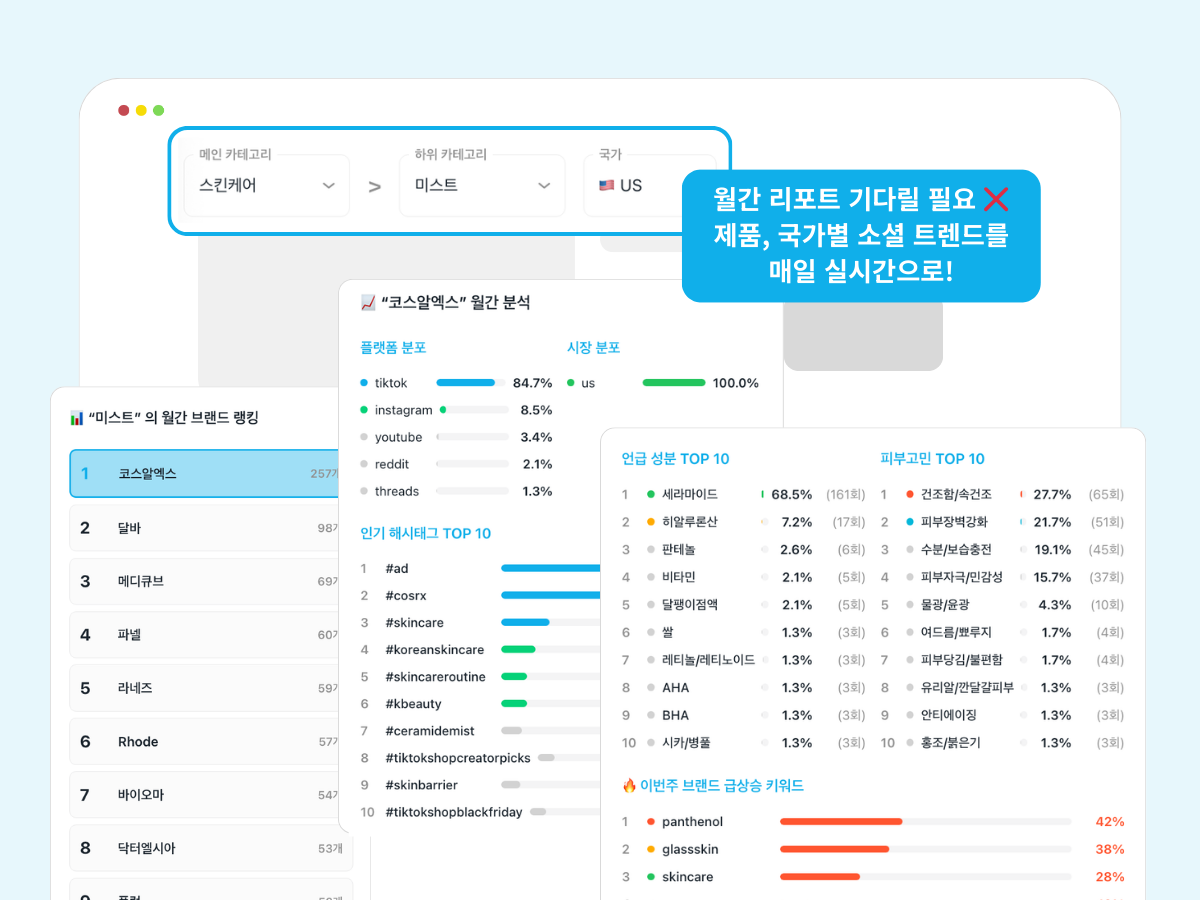This screenshot has width=1200, height=900.
Task: Click Rhode in the brand ranking list
Action: (x=138, y=741)
